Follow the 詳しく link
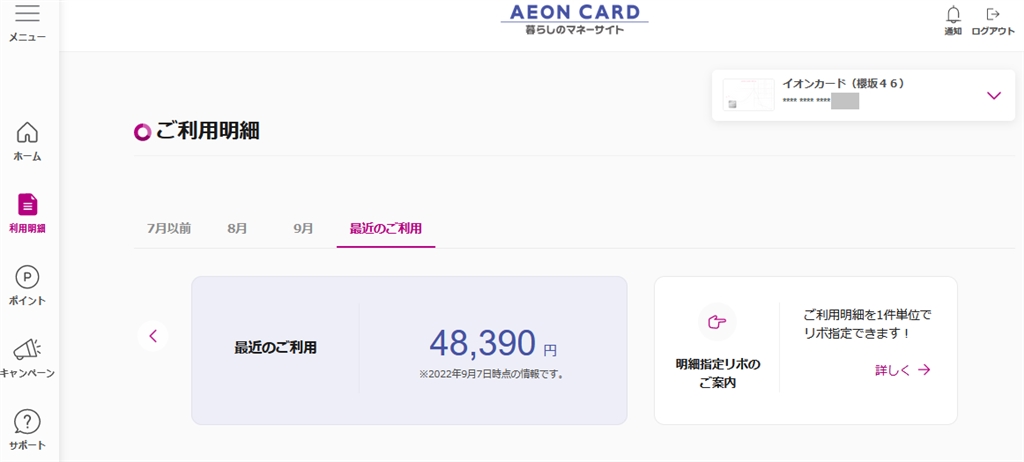The image size is (1024, 462). tap(902, 370)
